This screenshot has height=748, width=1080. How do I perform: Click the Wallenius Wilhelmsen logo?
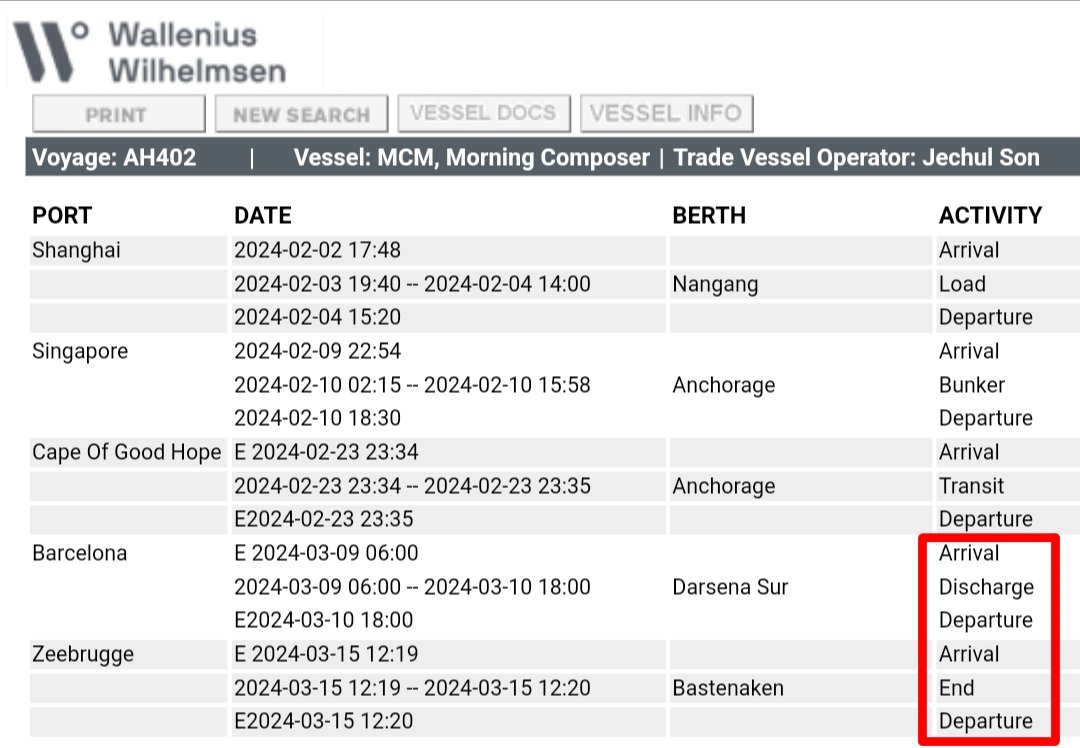150,52
